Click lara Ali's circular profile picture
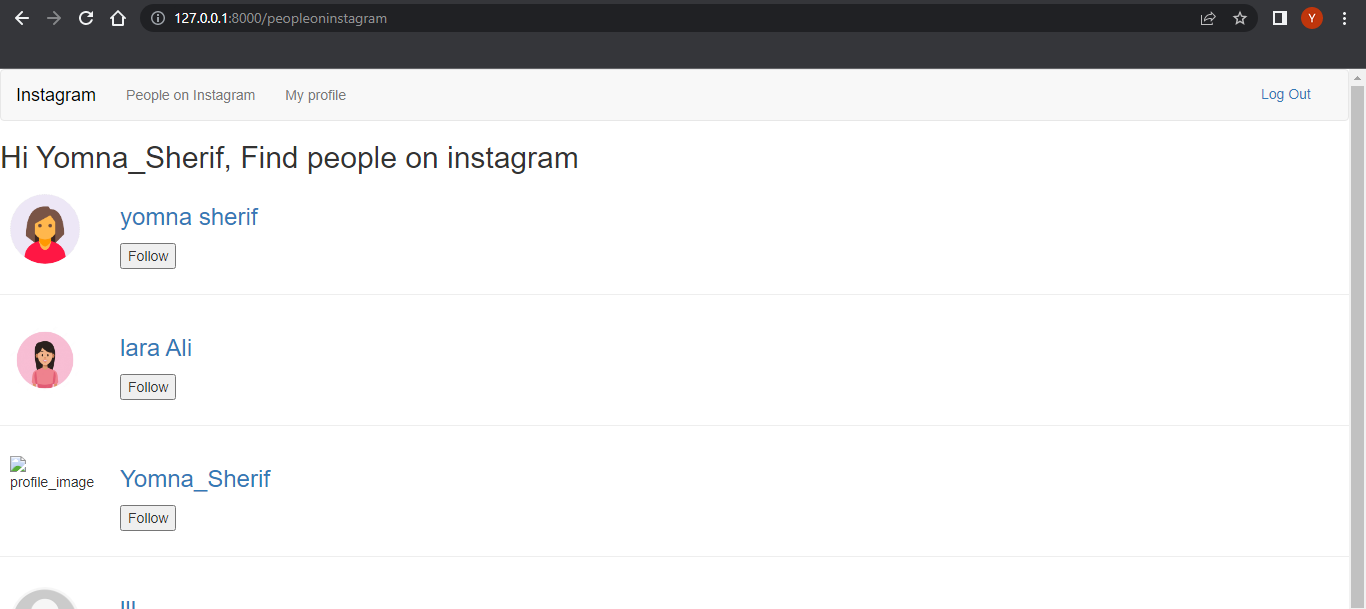Image resolution: width=1366 pixels, height=609 pixels. [x=44, y=359]
